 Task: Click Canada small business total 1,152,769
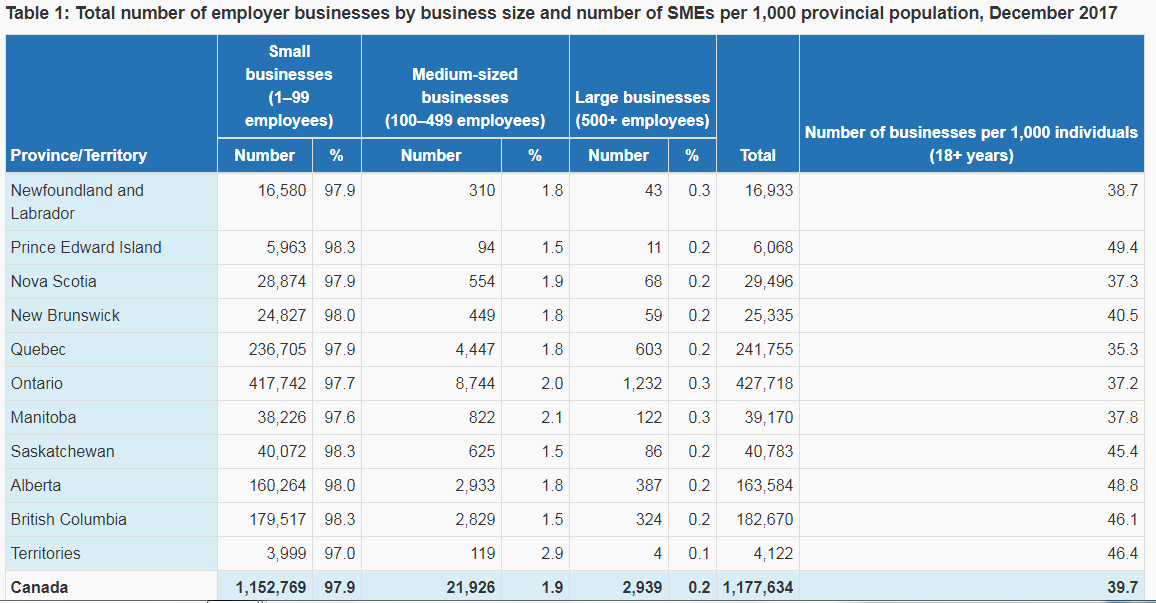point(271,588)
